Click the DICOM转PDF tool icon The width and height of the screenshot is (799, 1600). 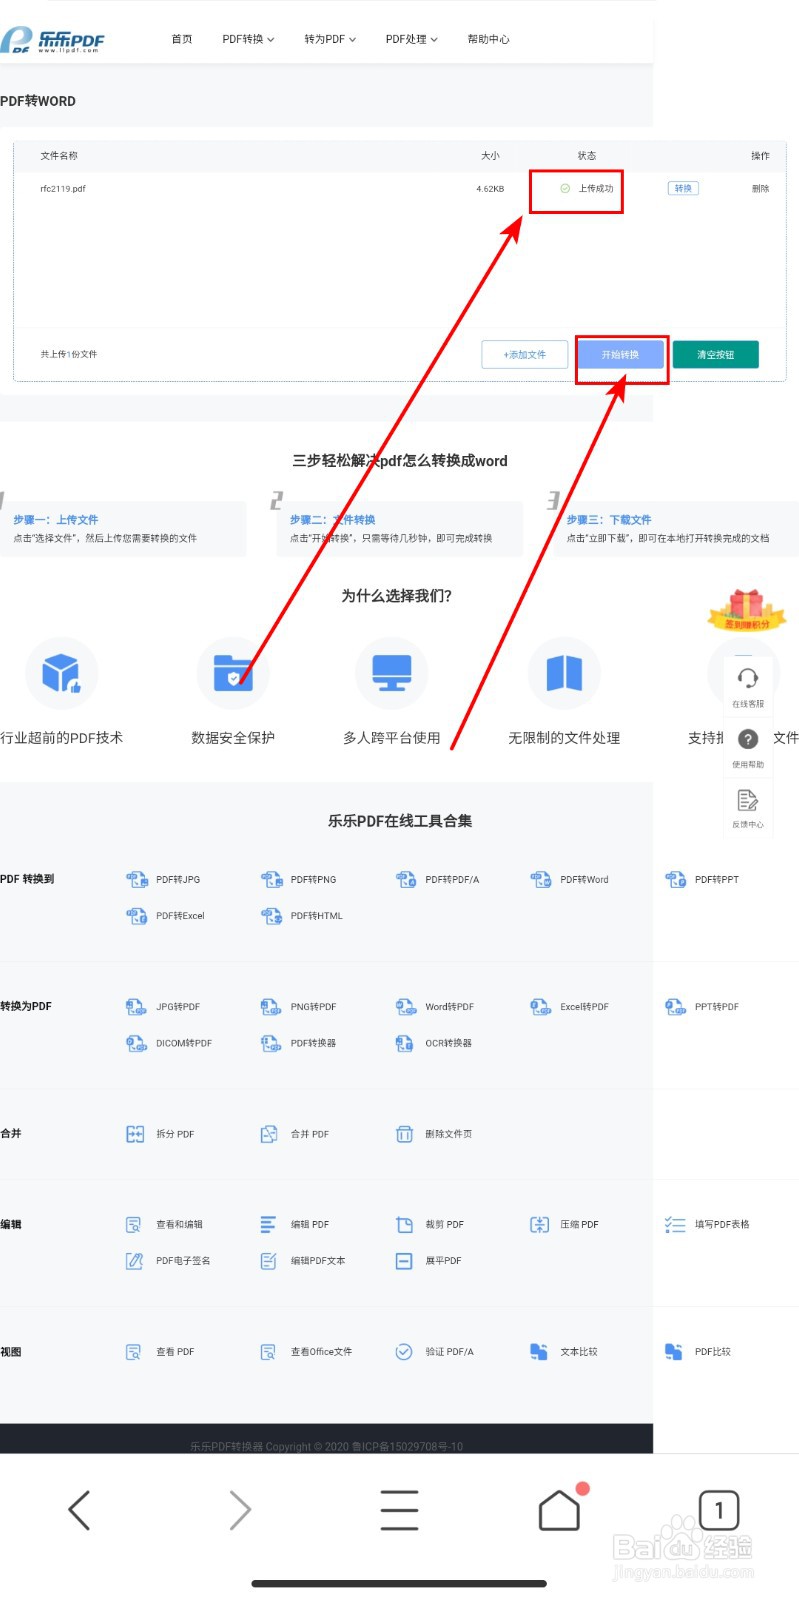[136, 1043]
